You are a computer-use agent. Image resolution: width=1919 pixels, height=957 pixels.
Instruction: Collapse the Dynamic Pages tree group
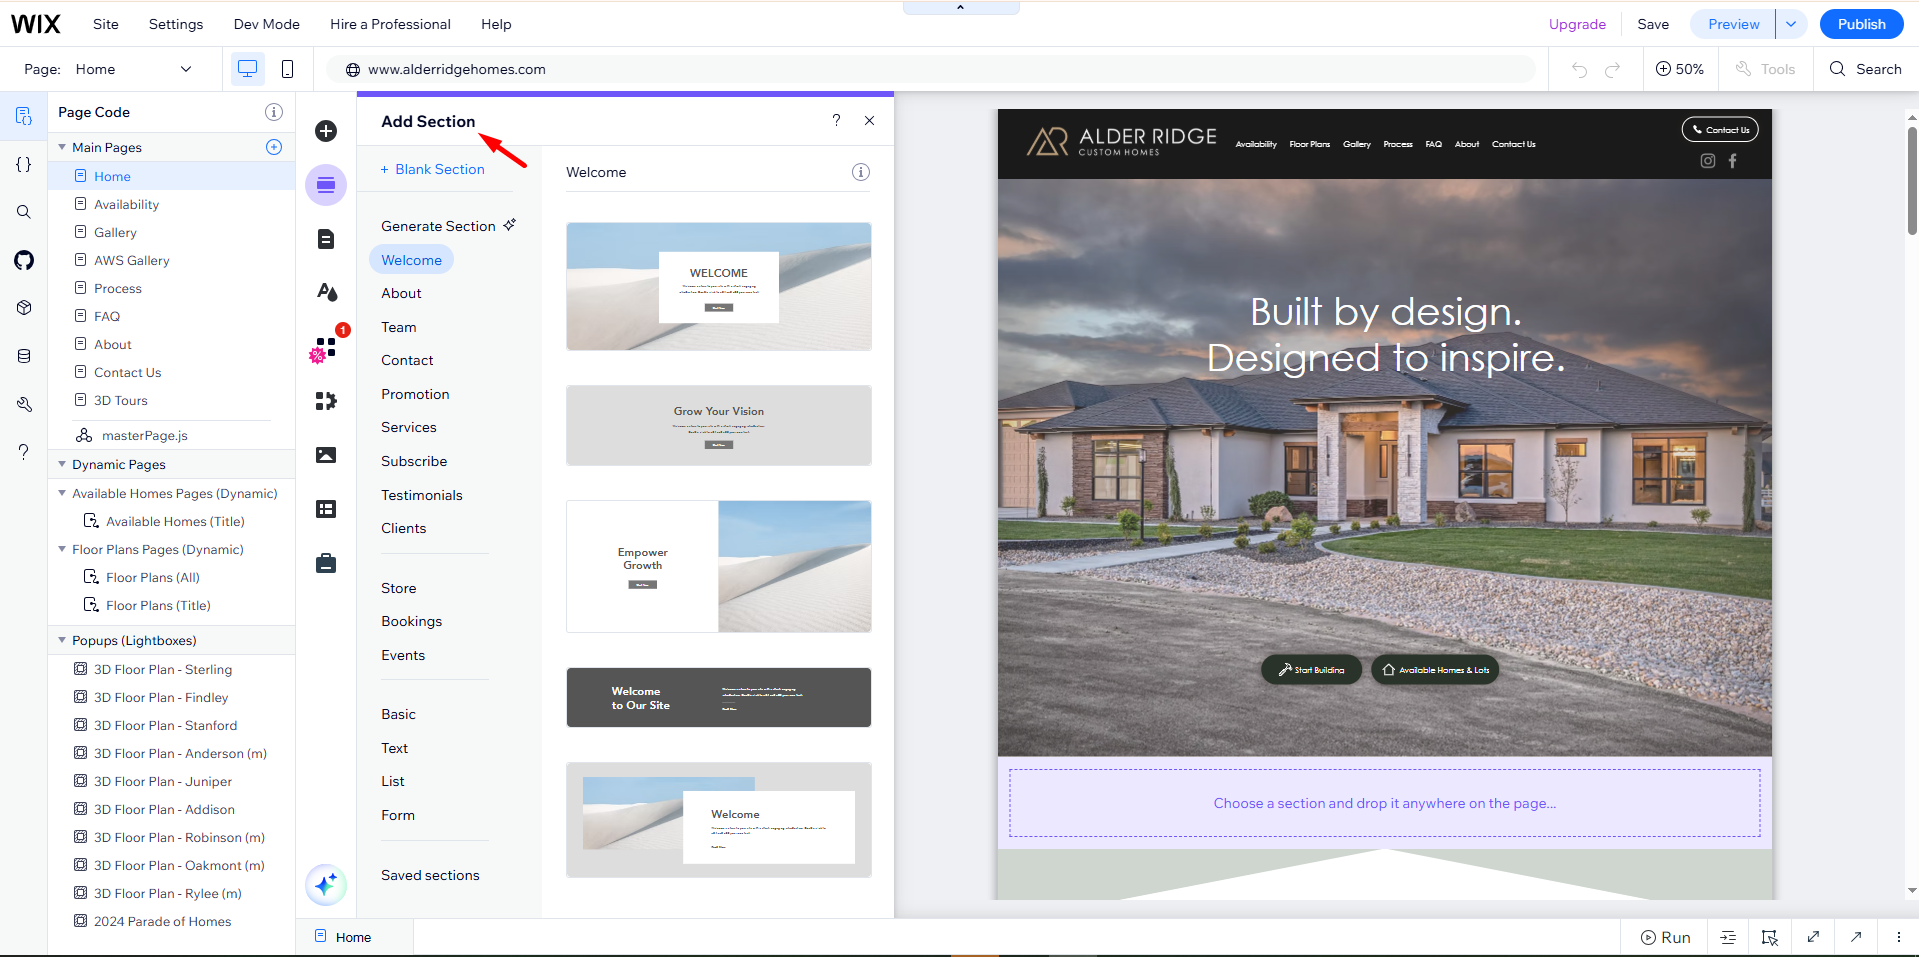[x=62, y=464]
